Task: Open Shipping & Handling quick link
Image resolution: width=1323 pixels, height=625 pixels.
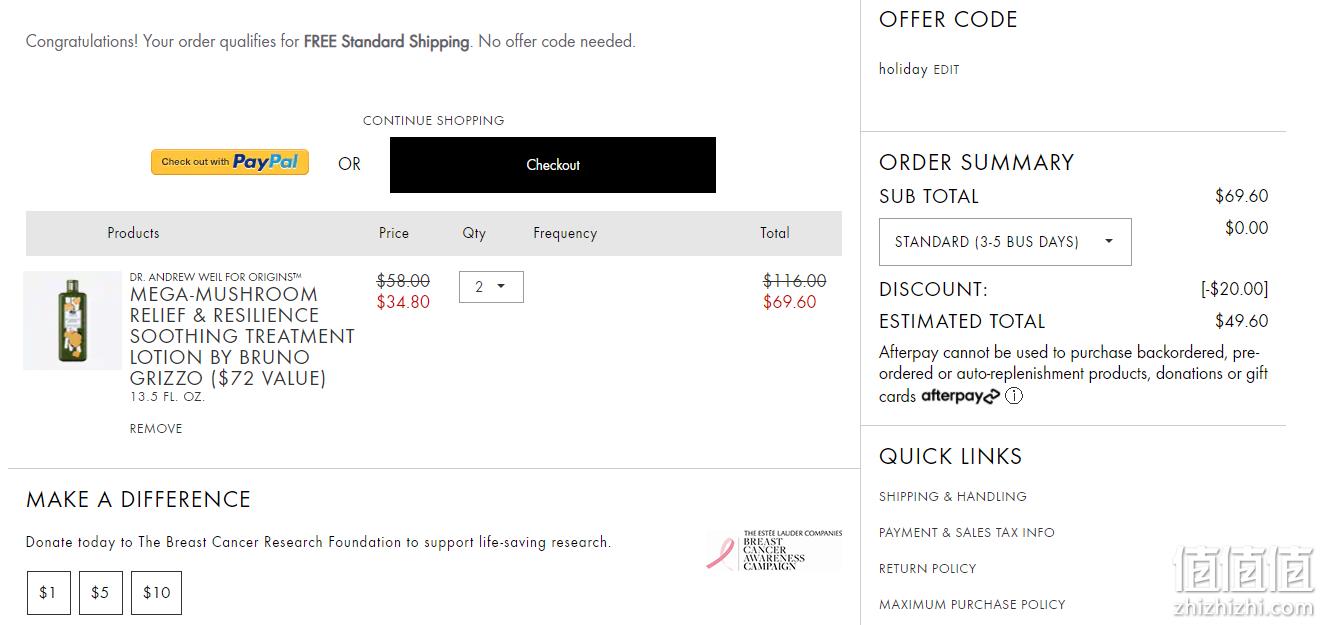Action: pyautogui.click(x=953, y=496)
